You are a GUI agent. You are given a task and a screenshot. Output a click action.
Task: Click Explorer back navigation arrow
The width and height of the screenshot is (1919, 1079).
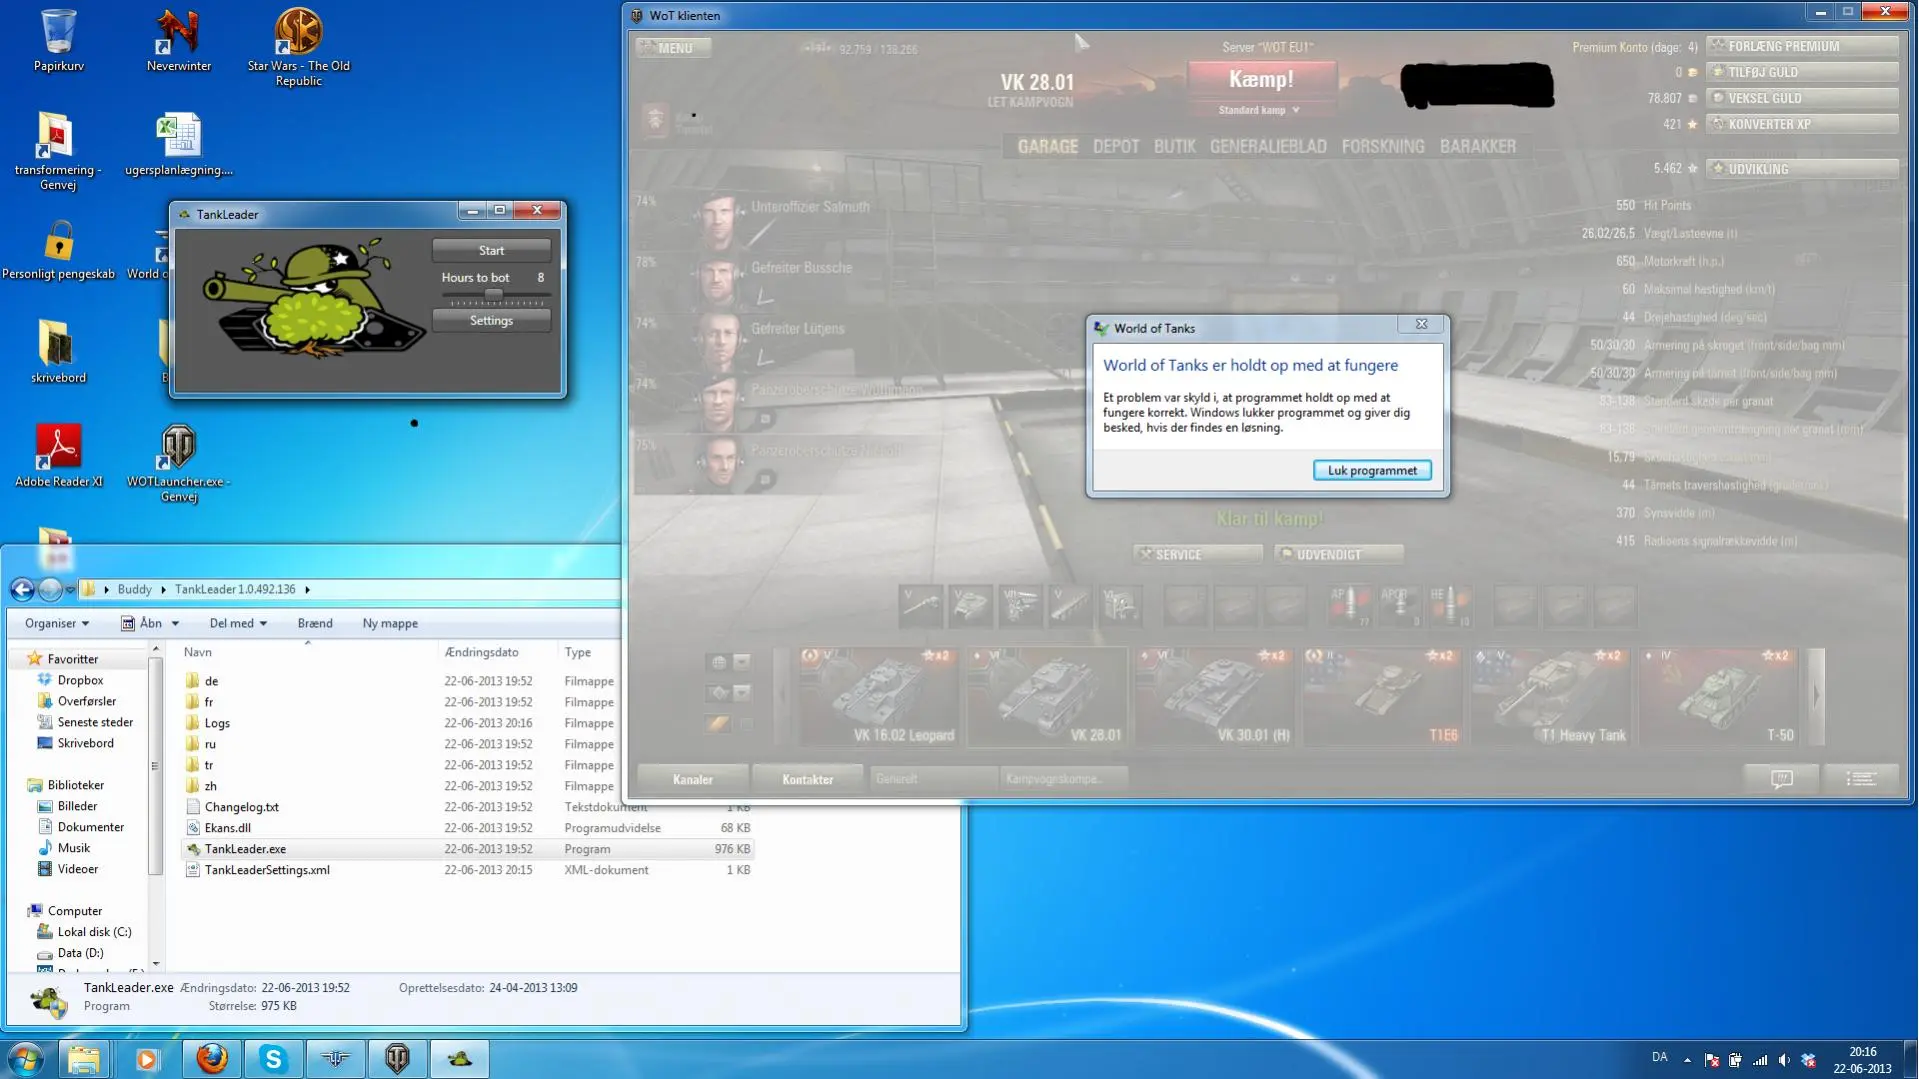pos(23,589)
